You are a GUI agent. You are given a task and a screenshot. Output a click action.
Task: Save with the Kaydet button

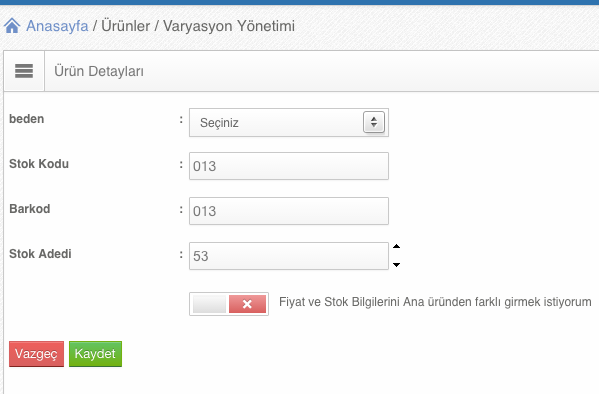(x=96, y=354)
